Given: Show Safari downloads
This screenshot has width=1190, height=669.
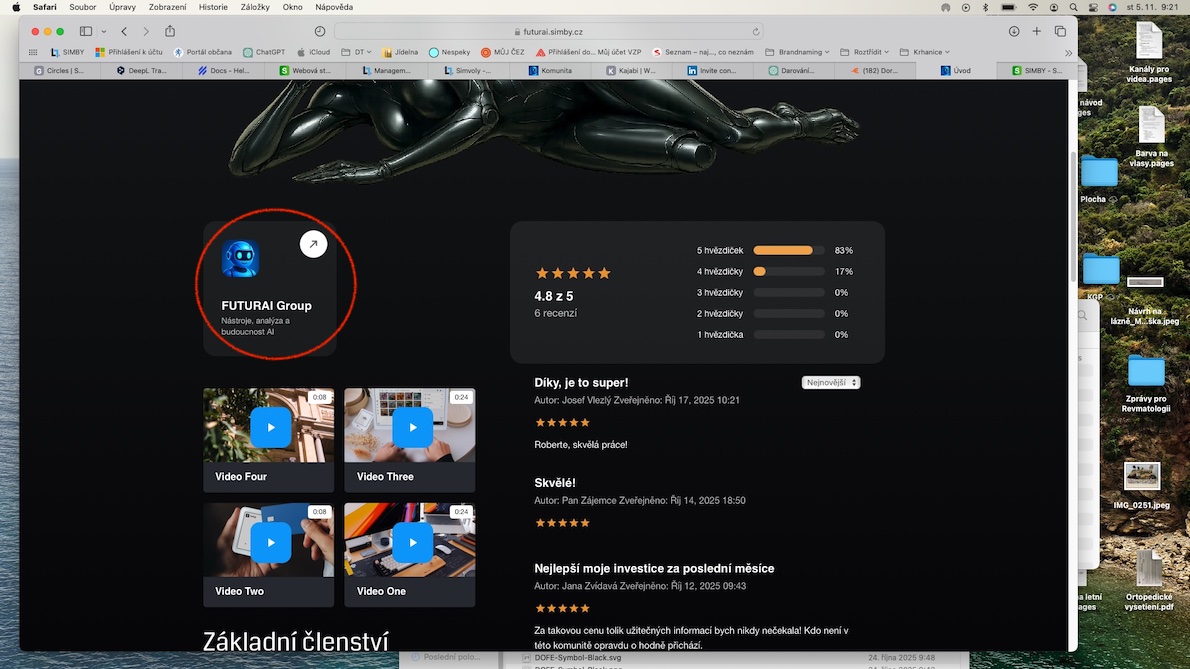Looking at the screenshot, I should [x=1014, y=31].
